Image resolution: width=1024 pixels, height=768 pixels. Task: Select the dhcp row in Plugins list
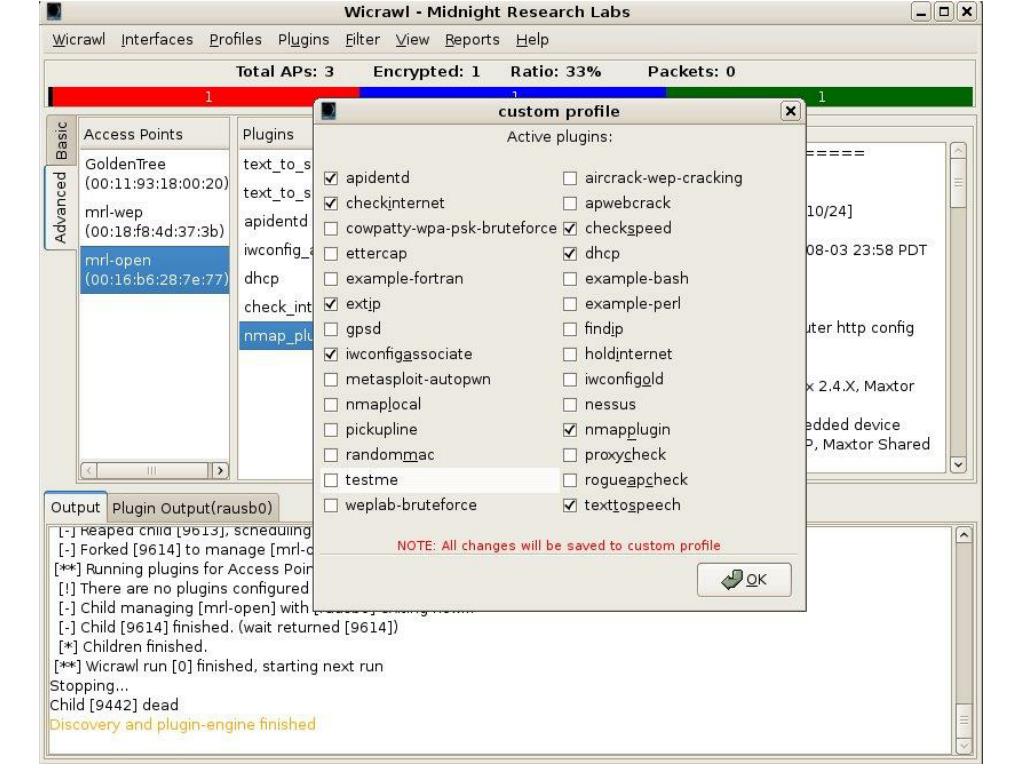pos(276,279)
